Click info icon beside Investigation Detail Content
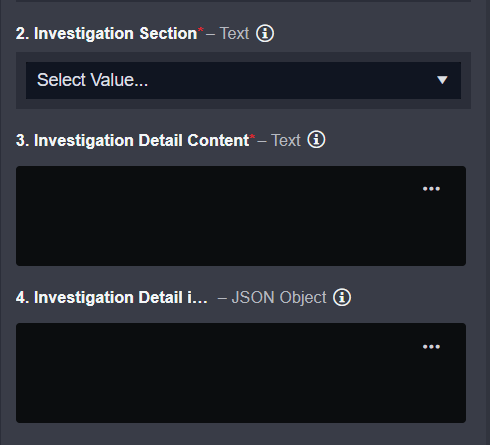The width and height of the screenshot is (490, 445). pyautogui.click(x=316, y=140)
